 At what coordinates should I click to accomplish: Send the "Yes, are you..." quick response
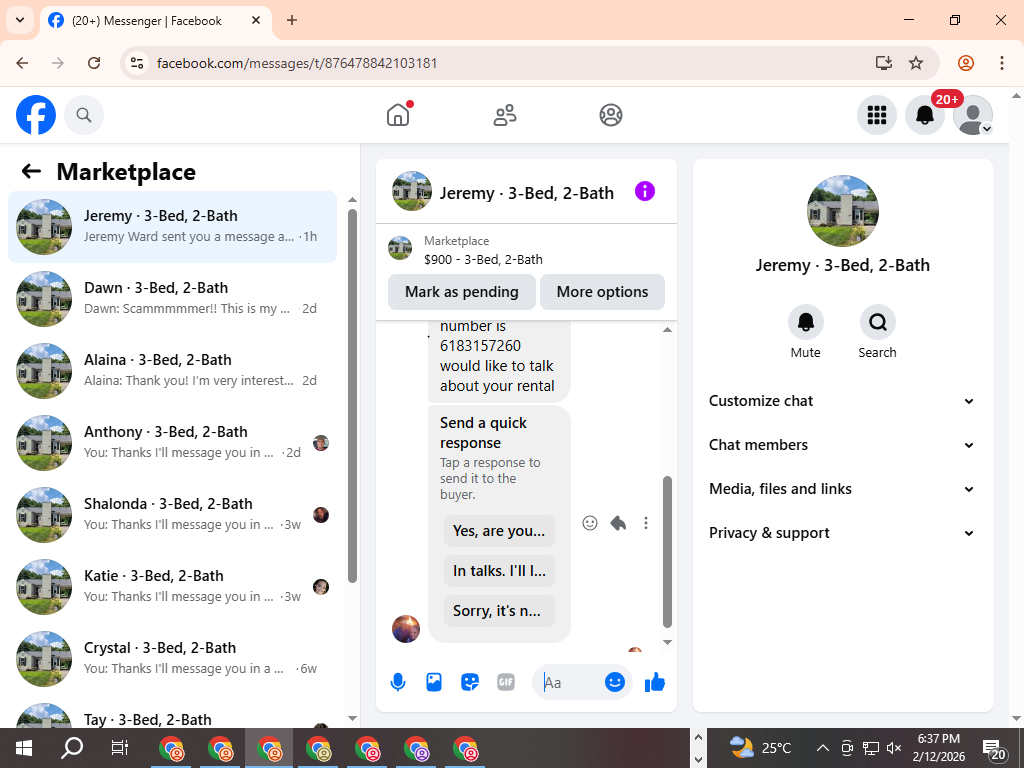(499, 531)
